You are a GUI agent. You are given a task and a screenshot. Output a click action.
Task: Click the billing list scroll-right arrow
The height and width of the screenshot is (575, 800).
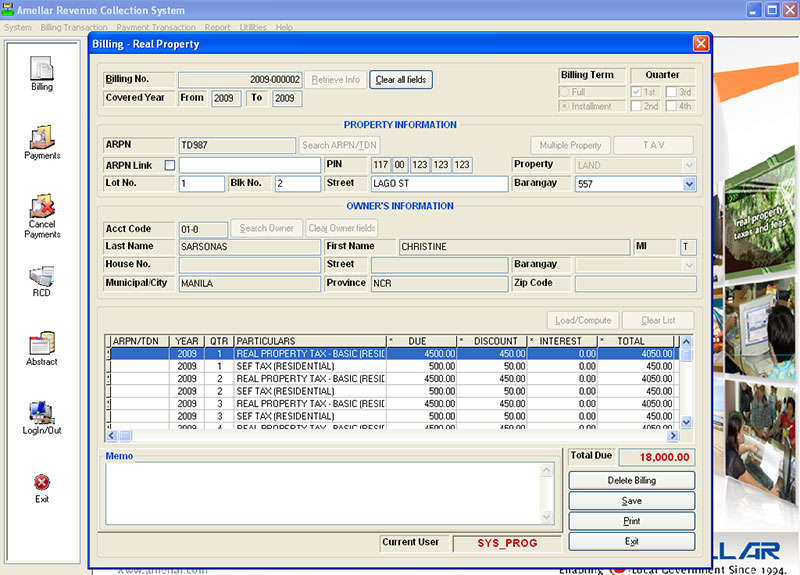pos(673,435)
